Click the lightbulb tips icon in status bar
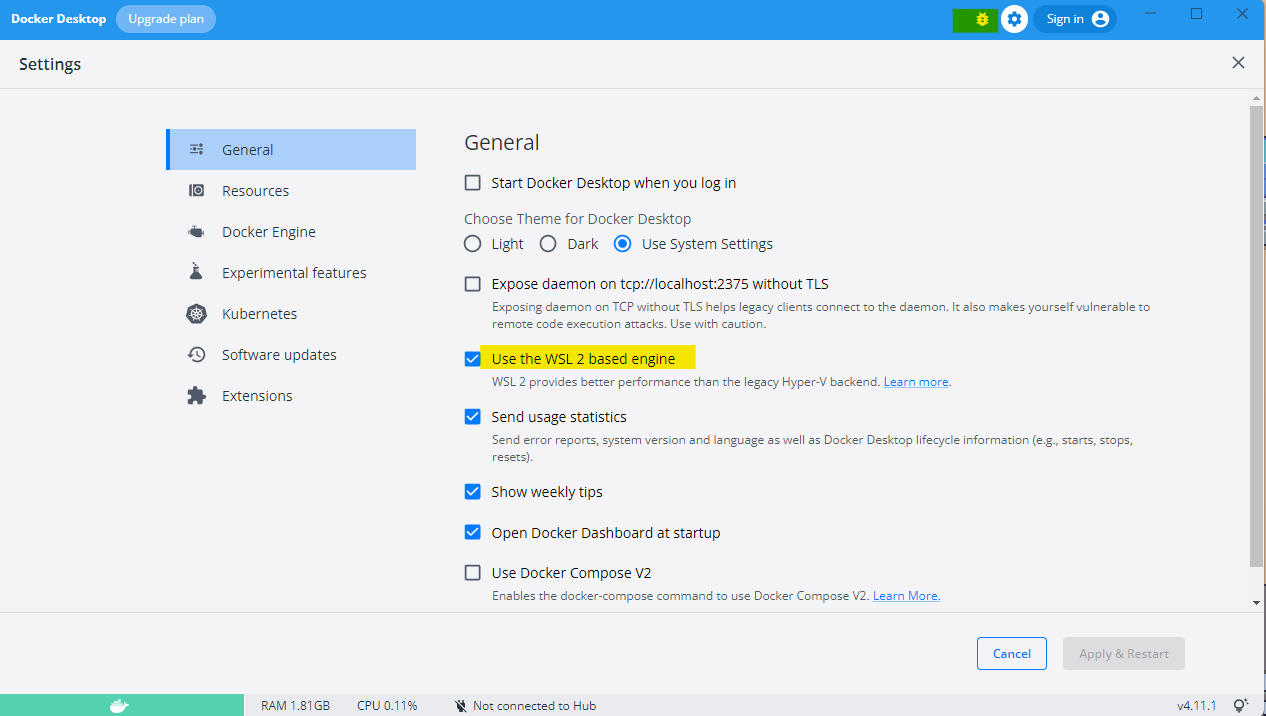 coord(1241,706)
